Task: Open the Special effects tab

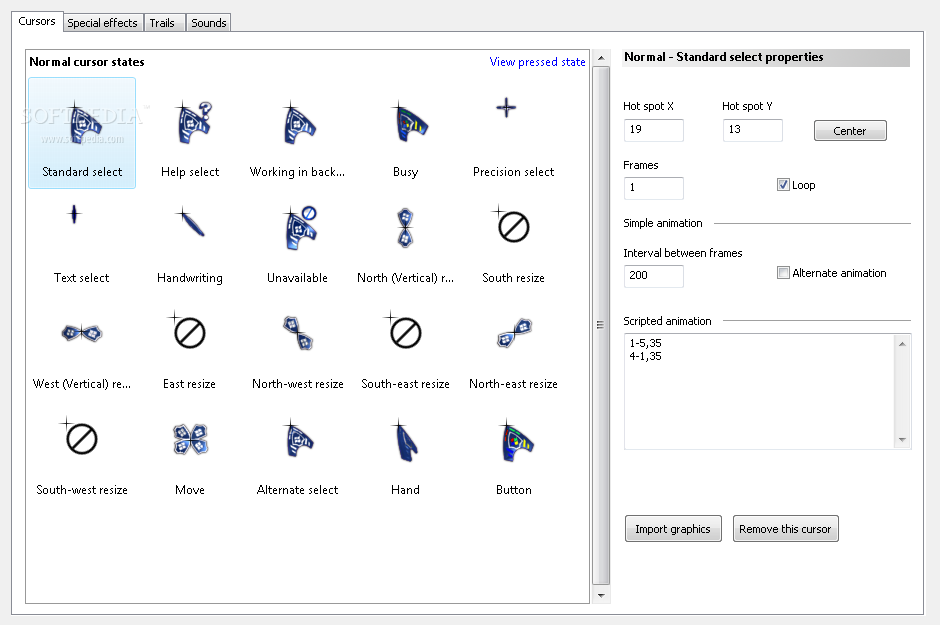Action: (103, 23)
